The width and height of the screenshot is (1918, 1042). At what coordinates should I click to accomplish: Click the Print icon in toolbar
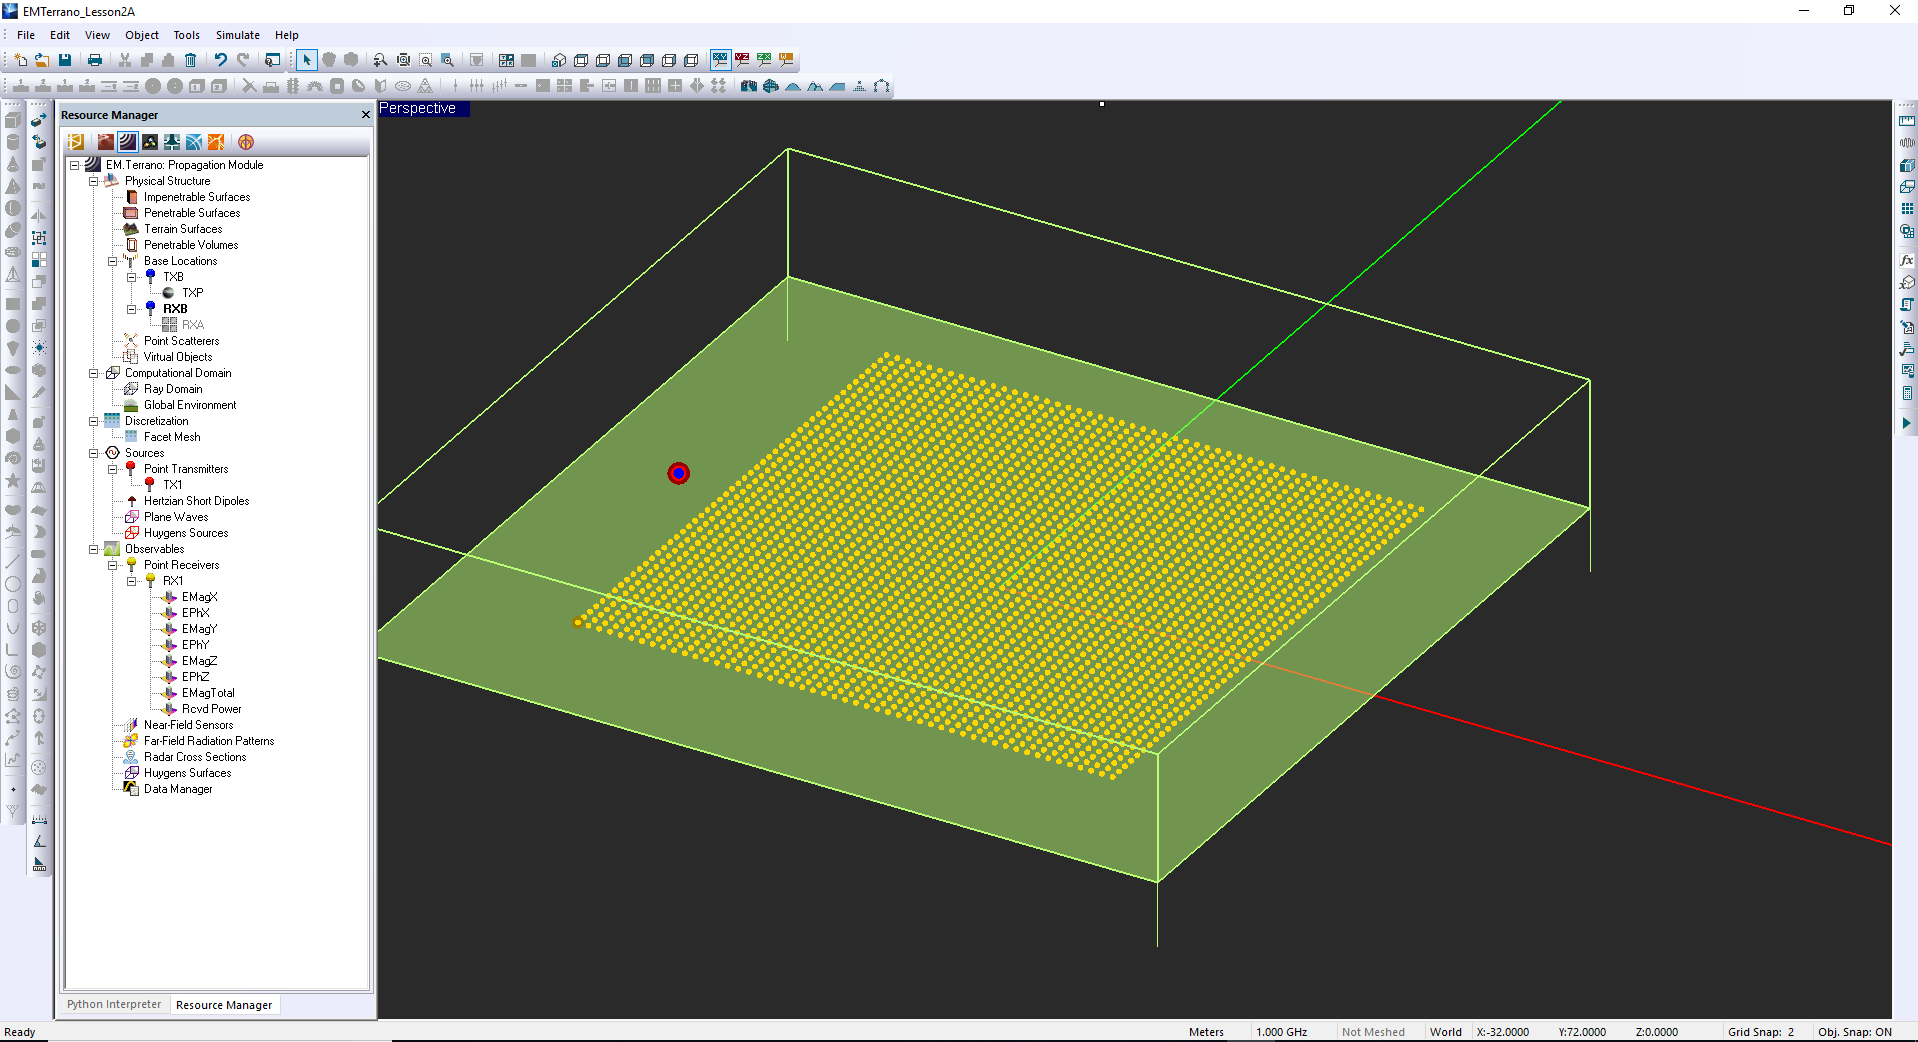[95, 60]
